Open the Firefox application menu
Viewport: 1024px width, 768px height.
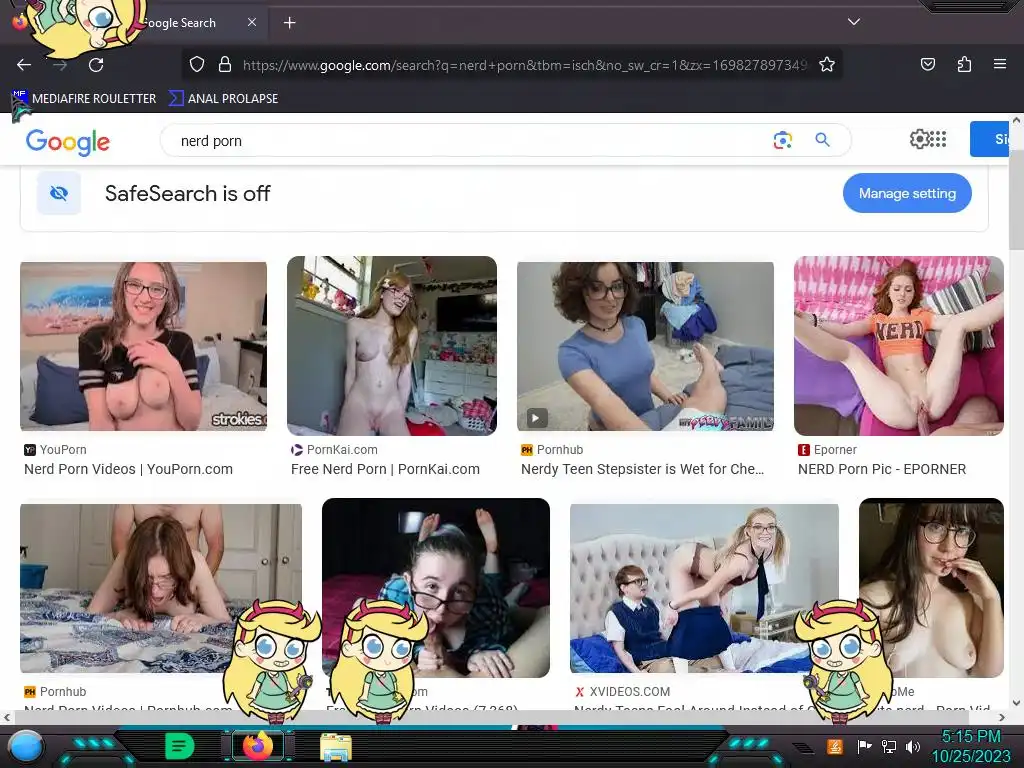1000,64
